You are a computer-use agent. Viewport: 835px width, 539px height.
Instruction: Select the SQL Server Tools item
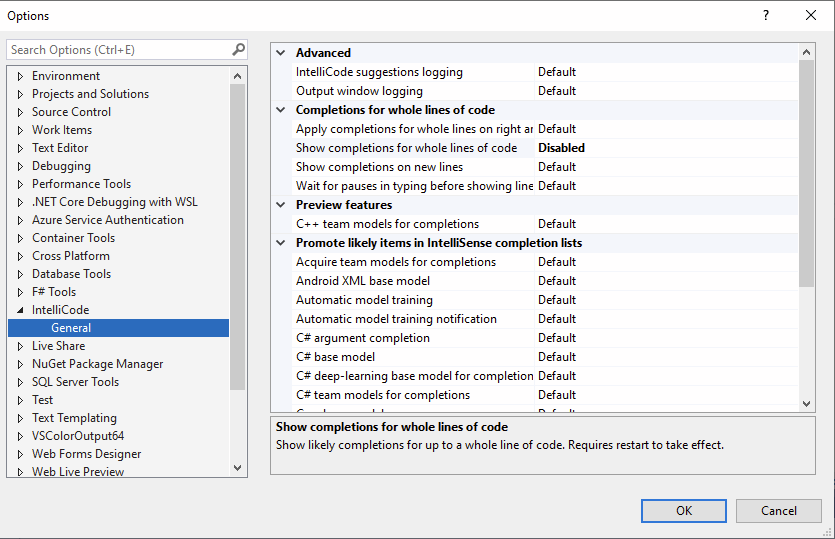coord(75,382)
